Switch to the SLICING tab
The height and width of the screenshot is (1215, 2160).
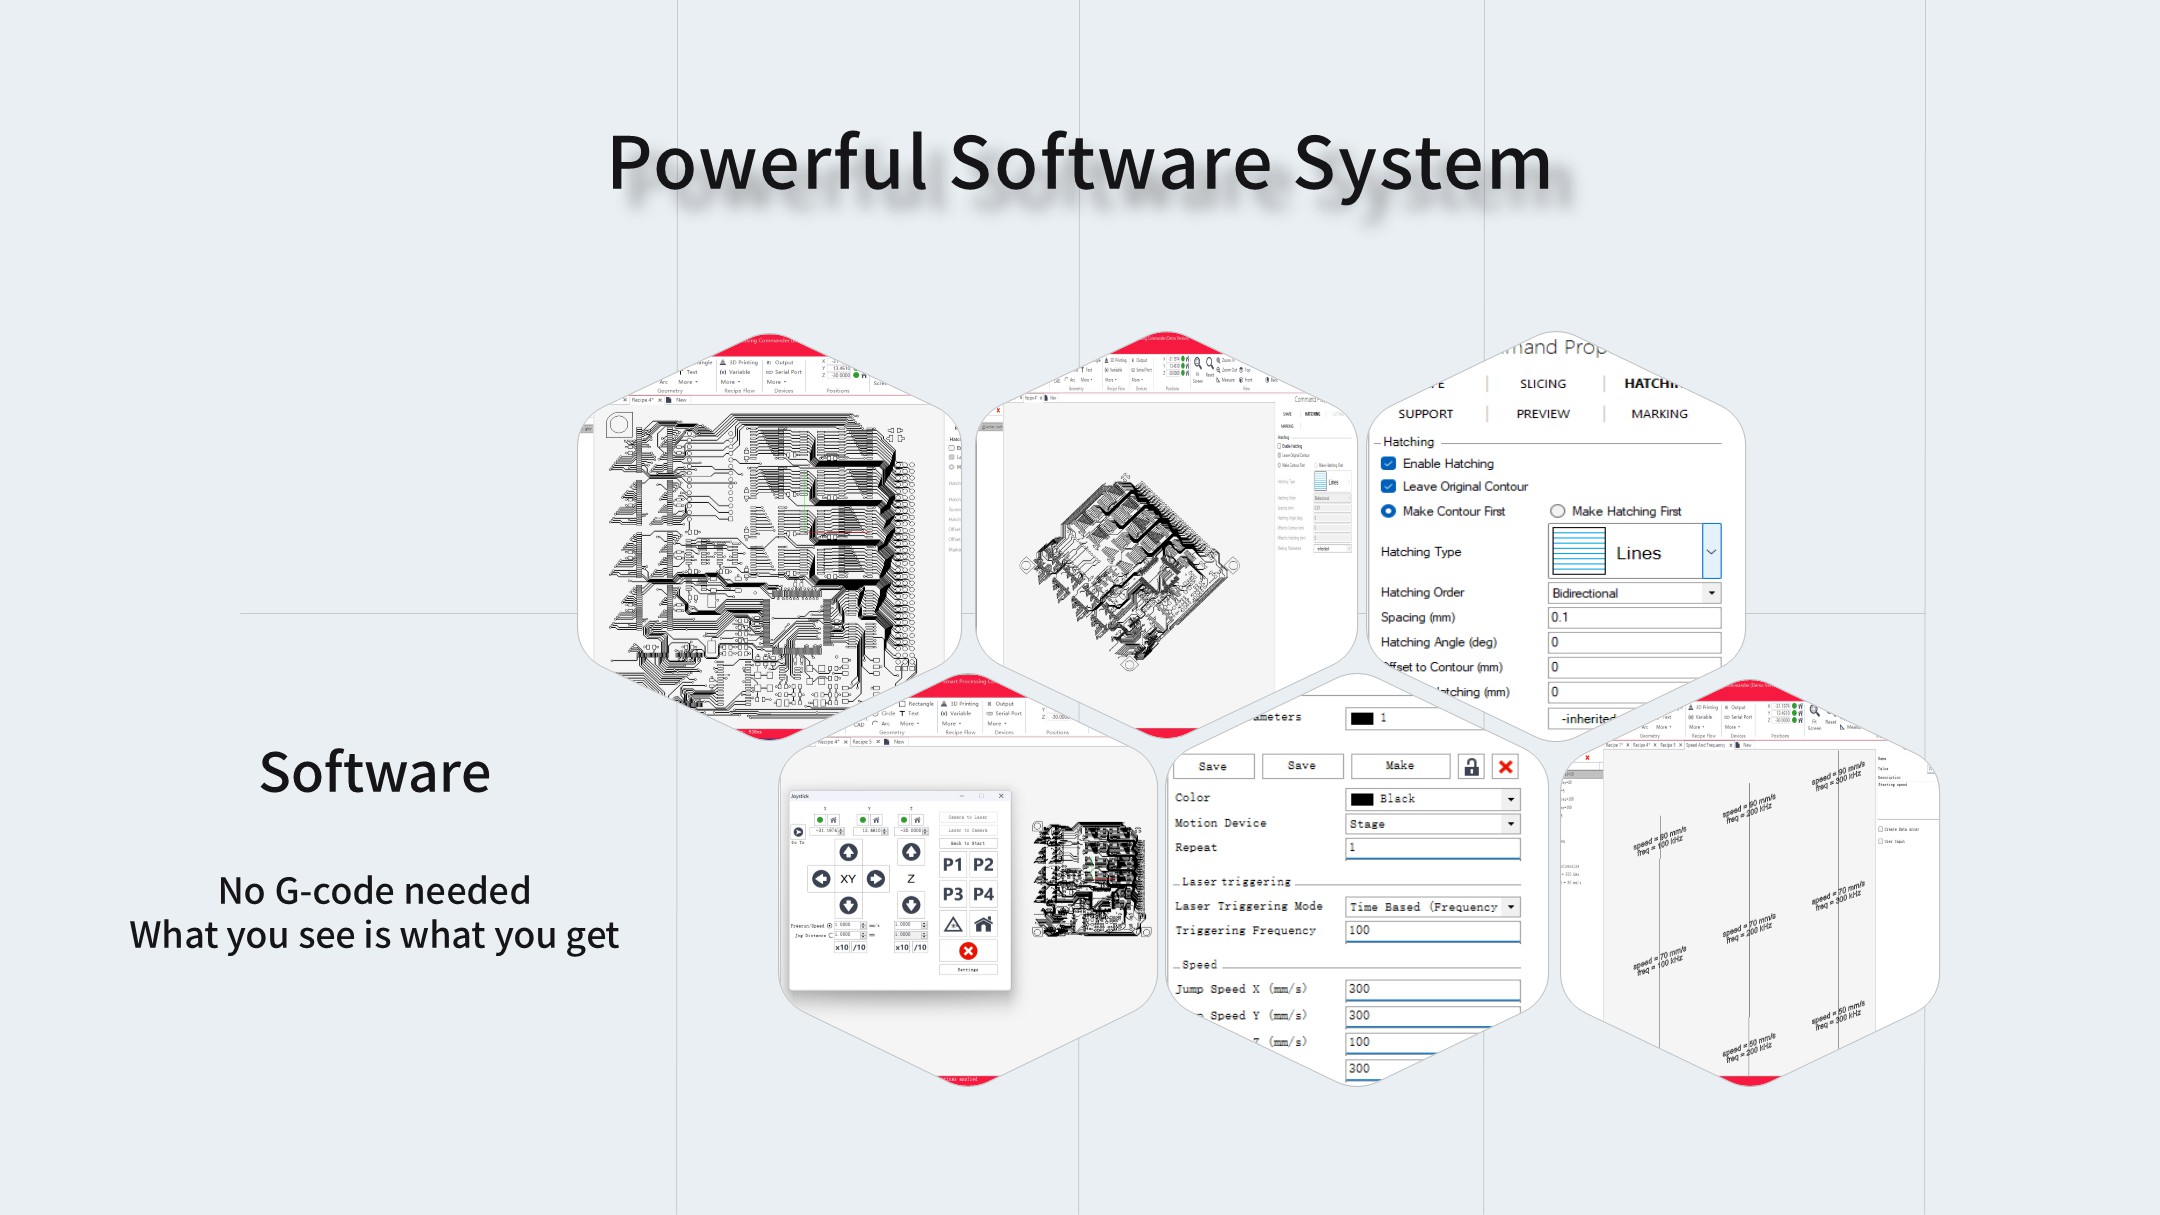point(1543,384)
